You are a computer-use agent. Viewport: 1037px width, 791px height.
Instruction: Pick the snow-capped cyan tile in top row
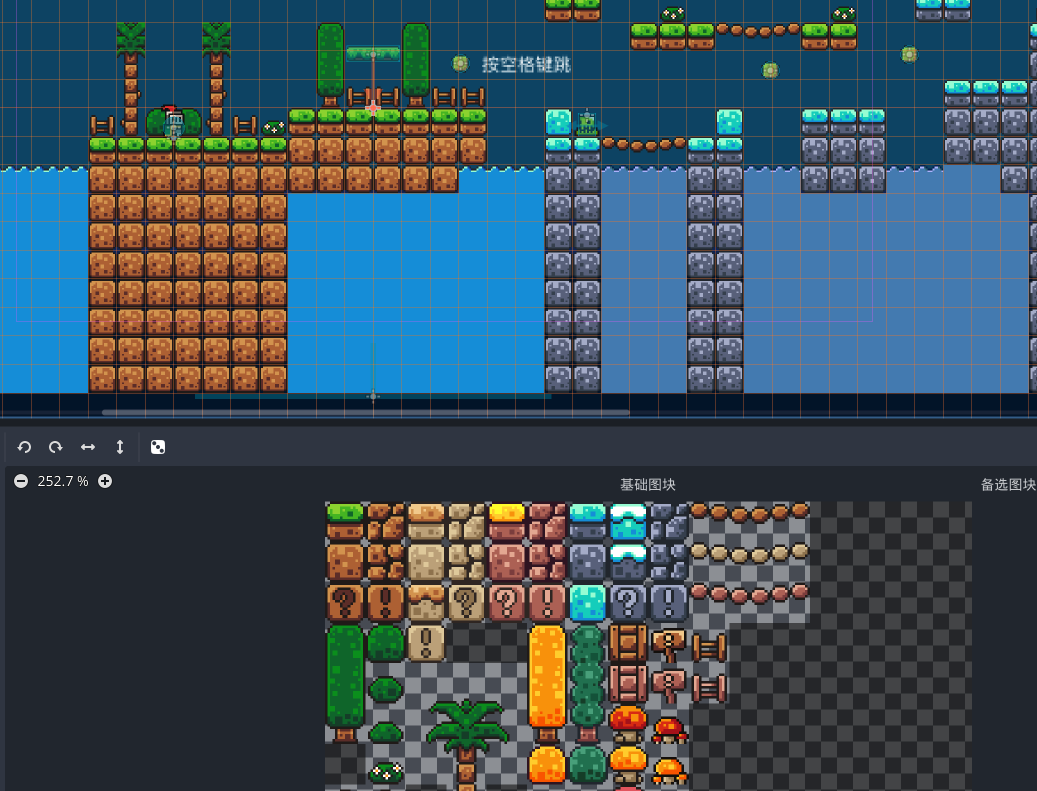pyautogui.click(x=628, y=522)
